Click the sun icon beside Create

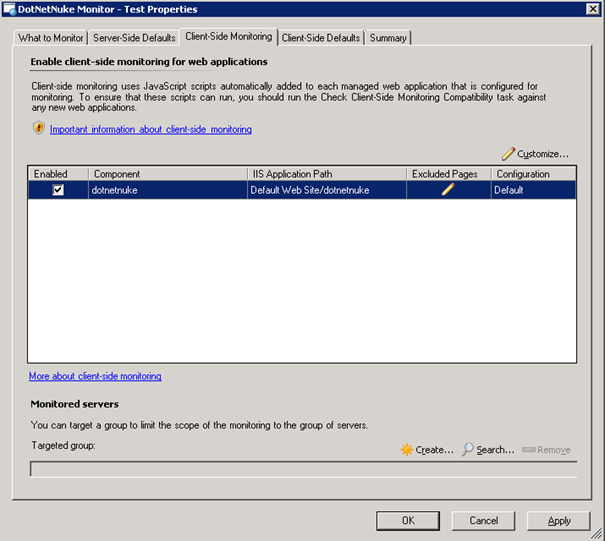tap(407, 450)
